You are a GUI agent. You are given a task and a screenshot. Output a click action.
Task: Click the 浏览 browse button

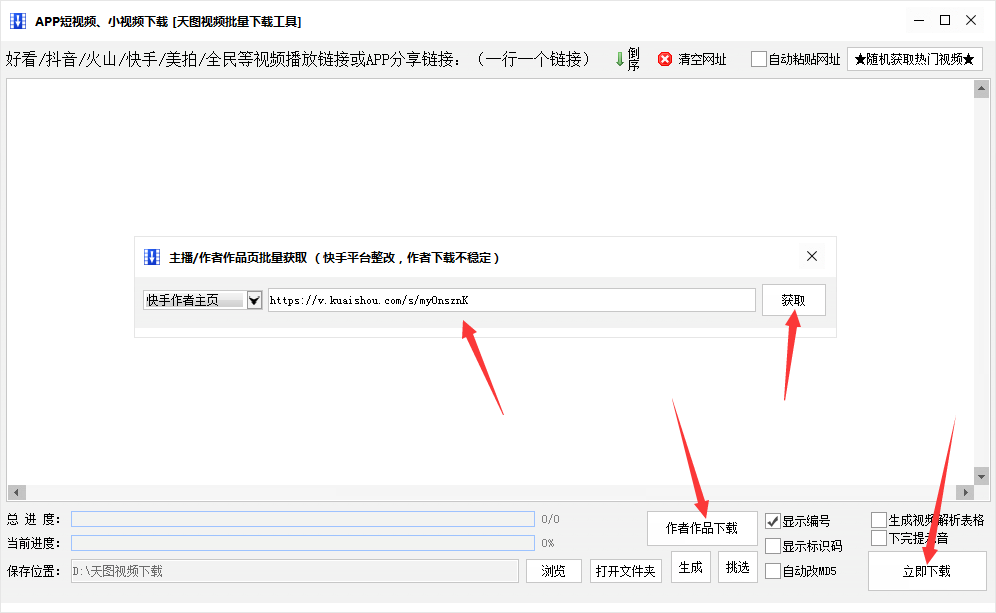553,571
